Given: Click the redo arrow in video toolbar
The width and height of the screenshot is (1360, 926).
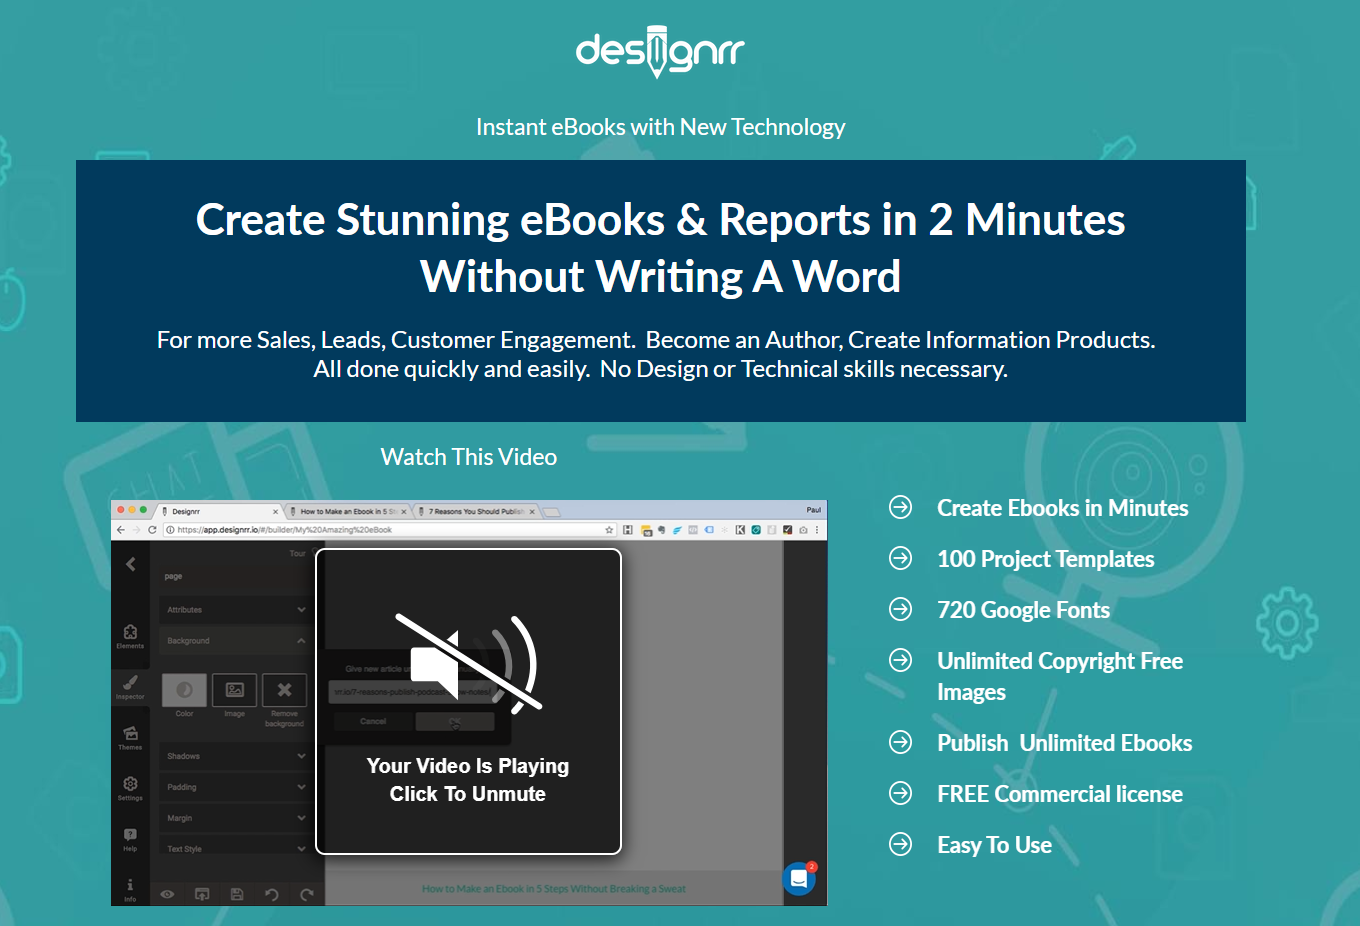Looking at the screenshot, I should [306, 894].
